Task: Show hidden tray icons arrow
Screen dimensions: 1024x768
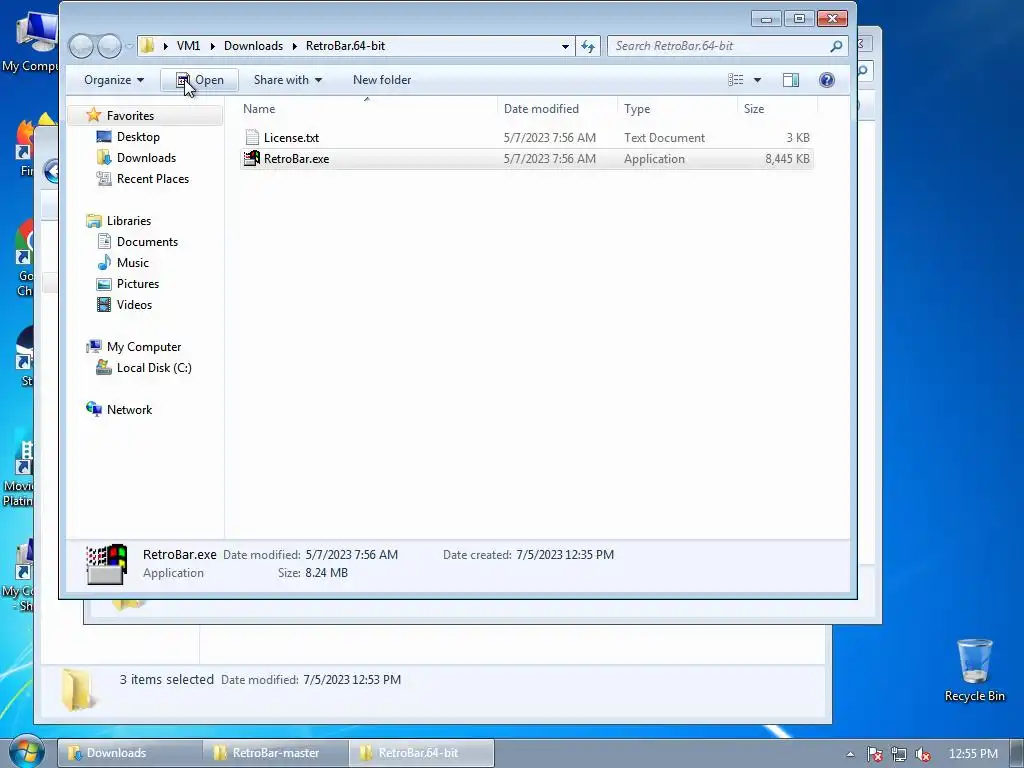Action: click(x=850, y=754)
